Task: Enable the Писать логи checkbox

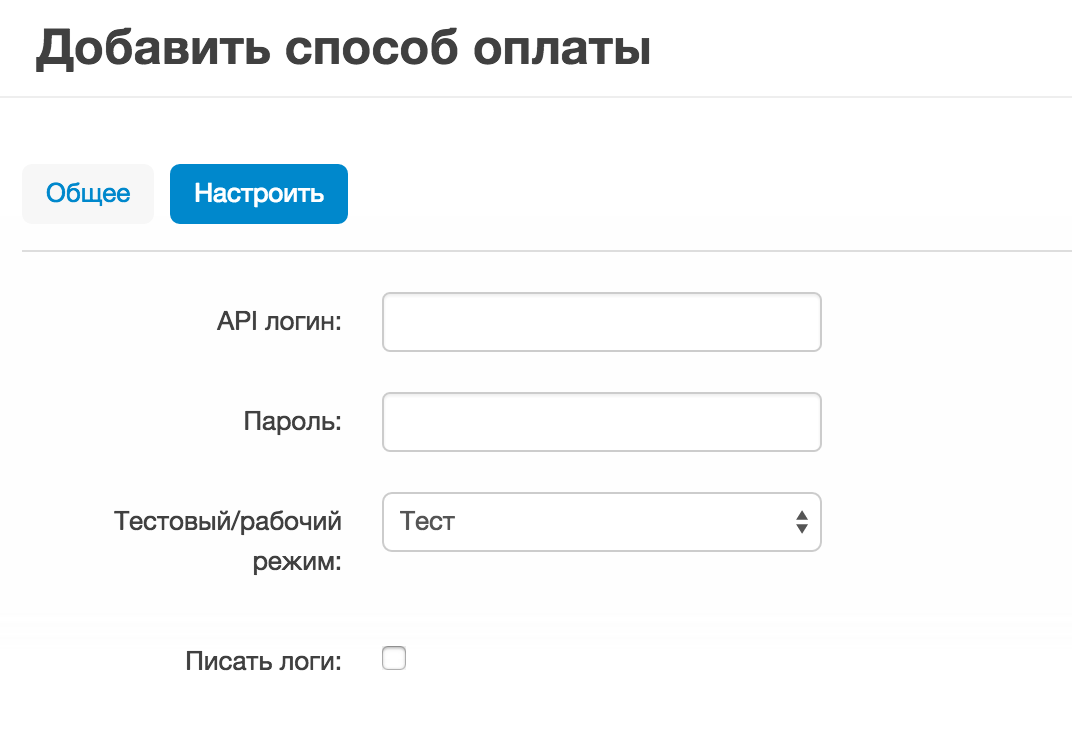Action: 395,659
